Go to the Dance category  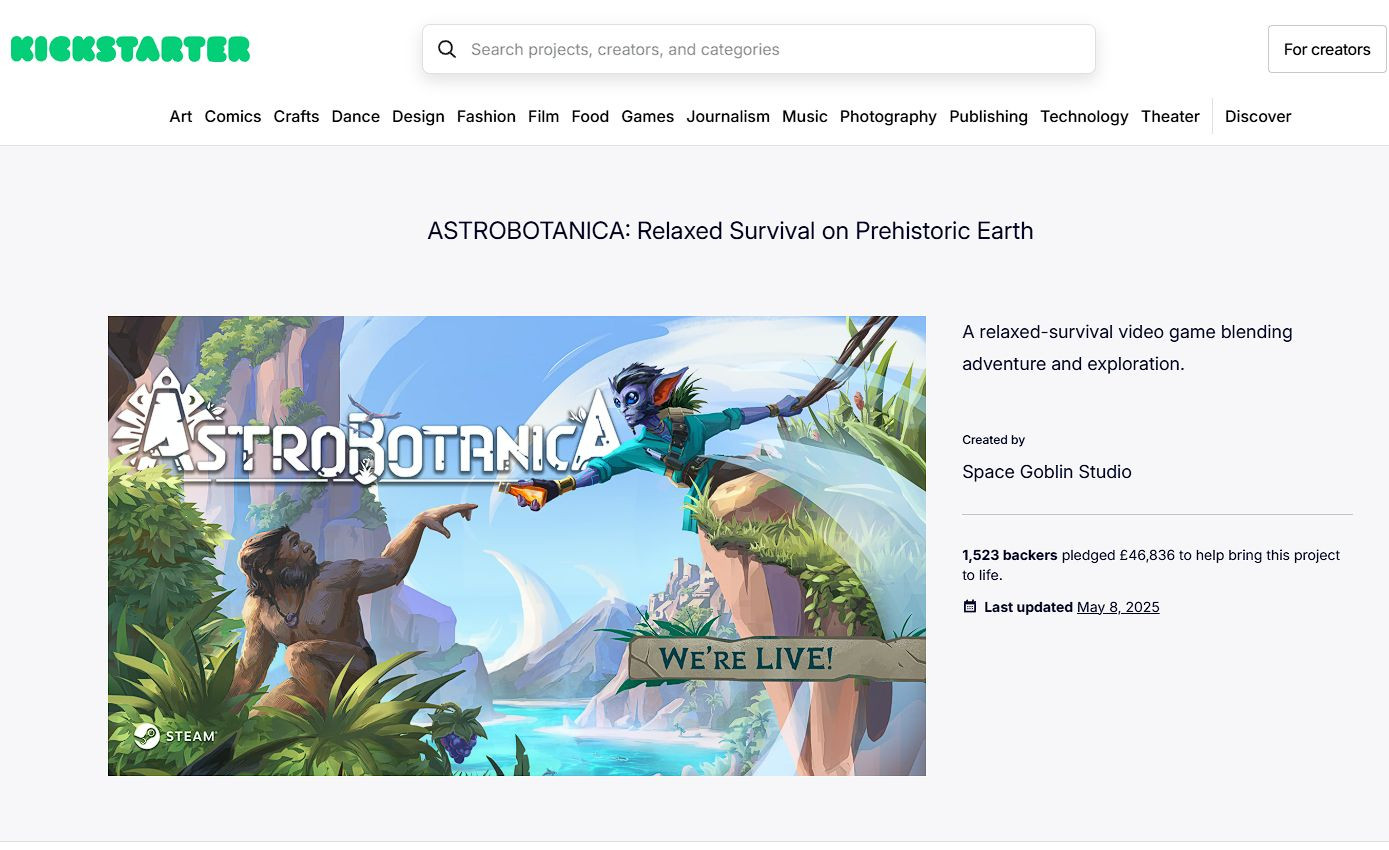tap(356, 116)
